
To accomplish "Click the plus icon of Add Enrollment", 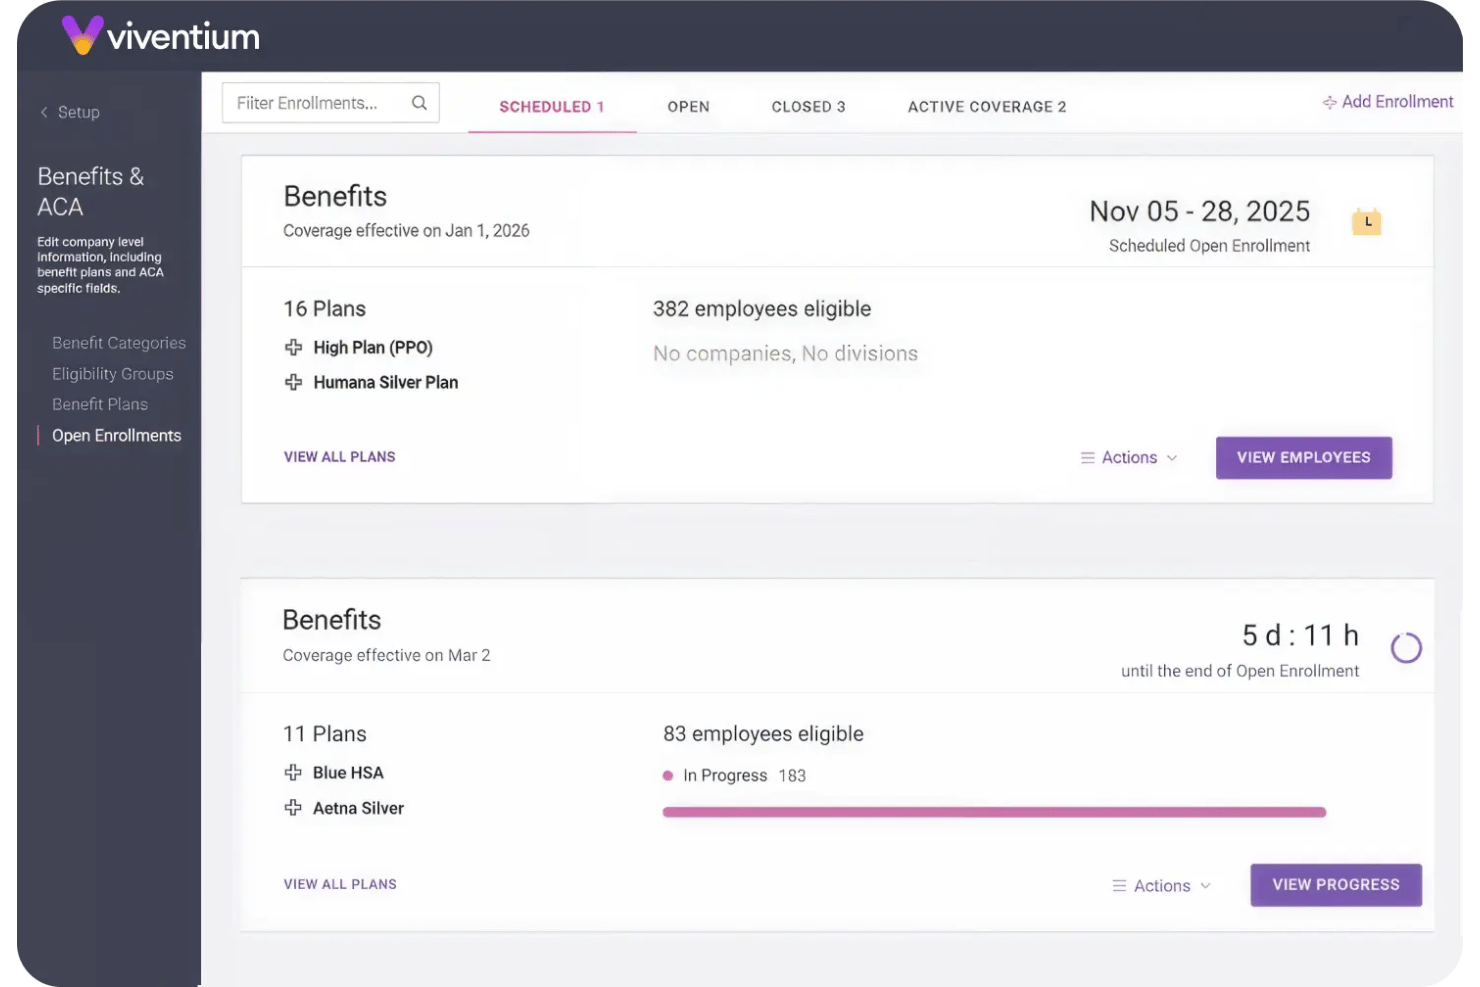I will coord(1329,102).
